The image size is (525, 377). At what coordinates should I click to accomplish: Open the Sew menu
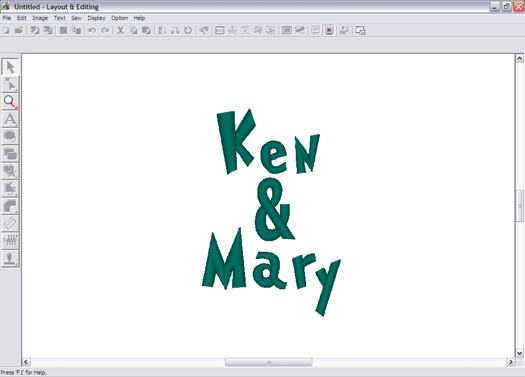click(x=76, y=18)
